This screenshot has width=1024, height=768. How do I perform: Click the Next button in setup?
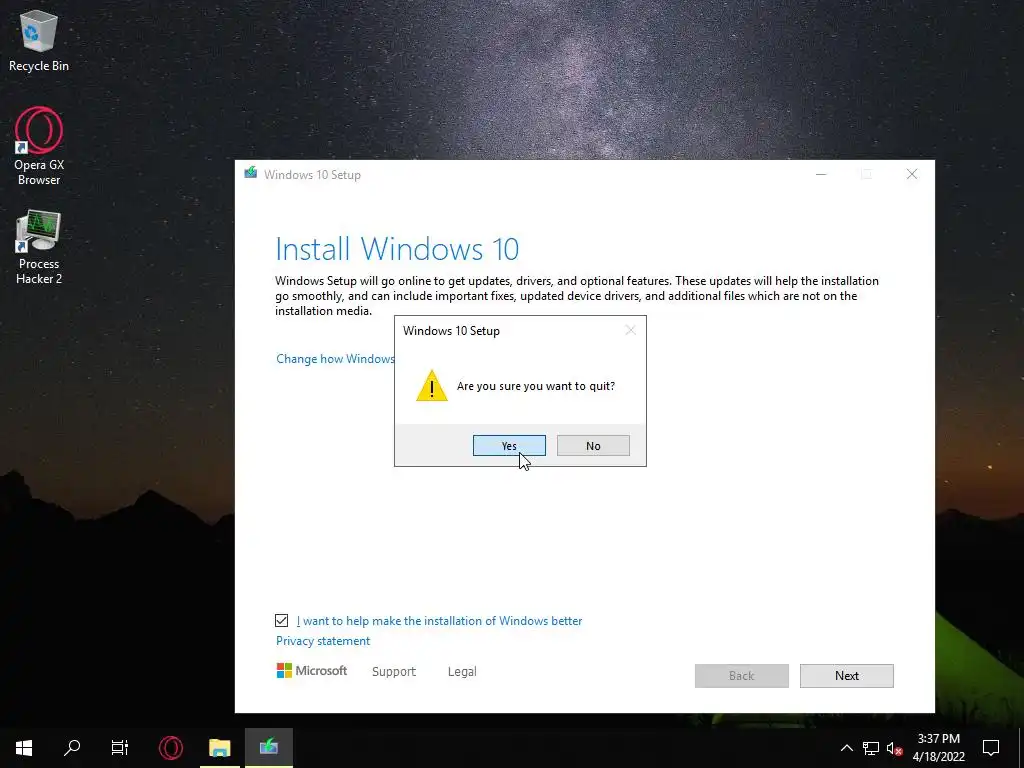click(846, 676)
